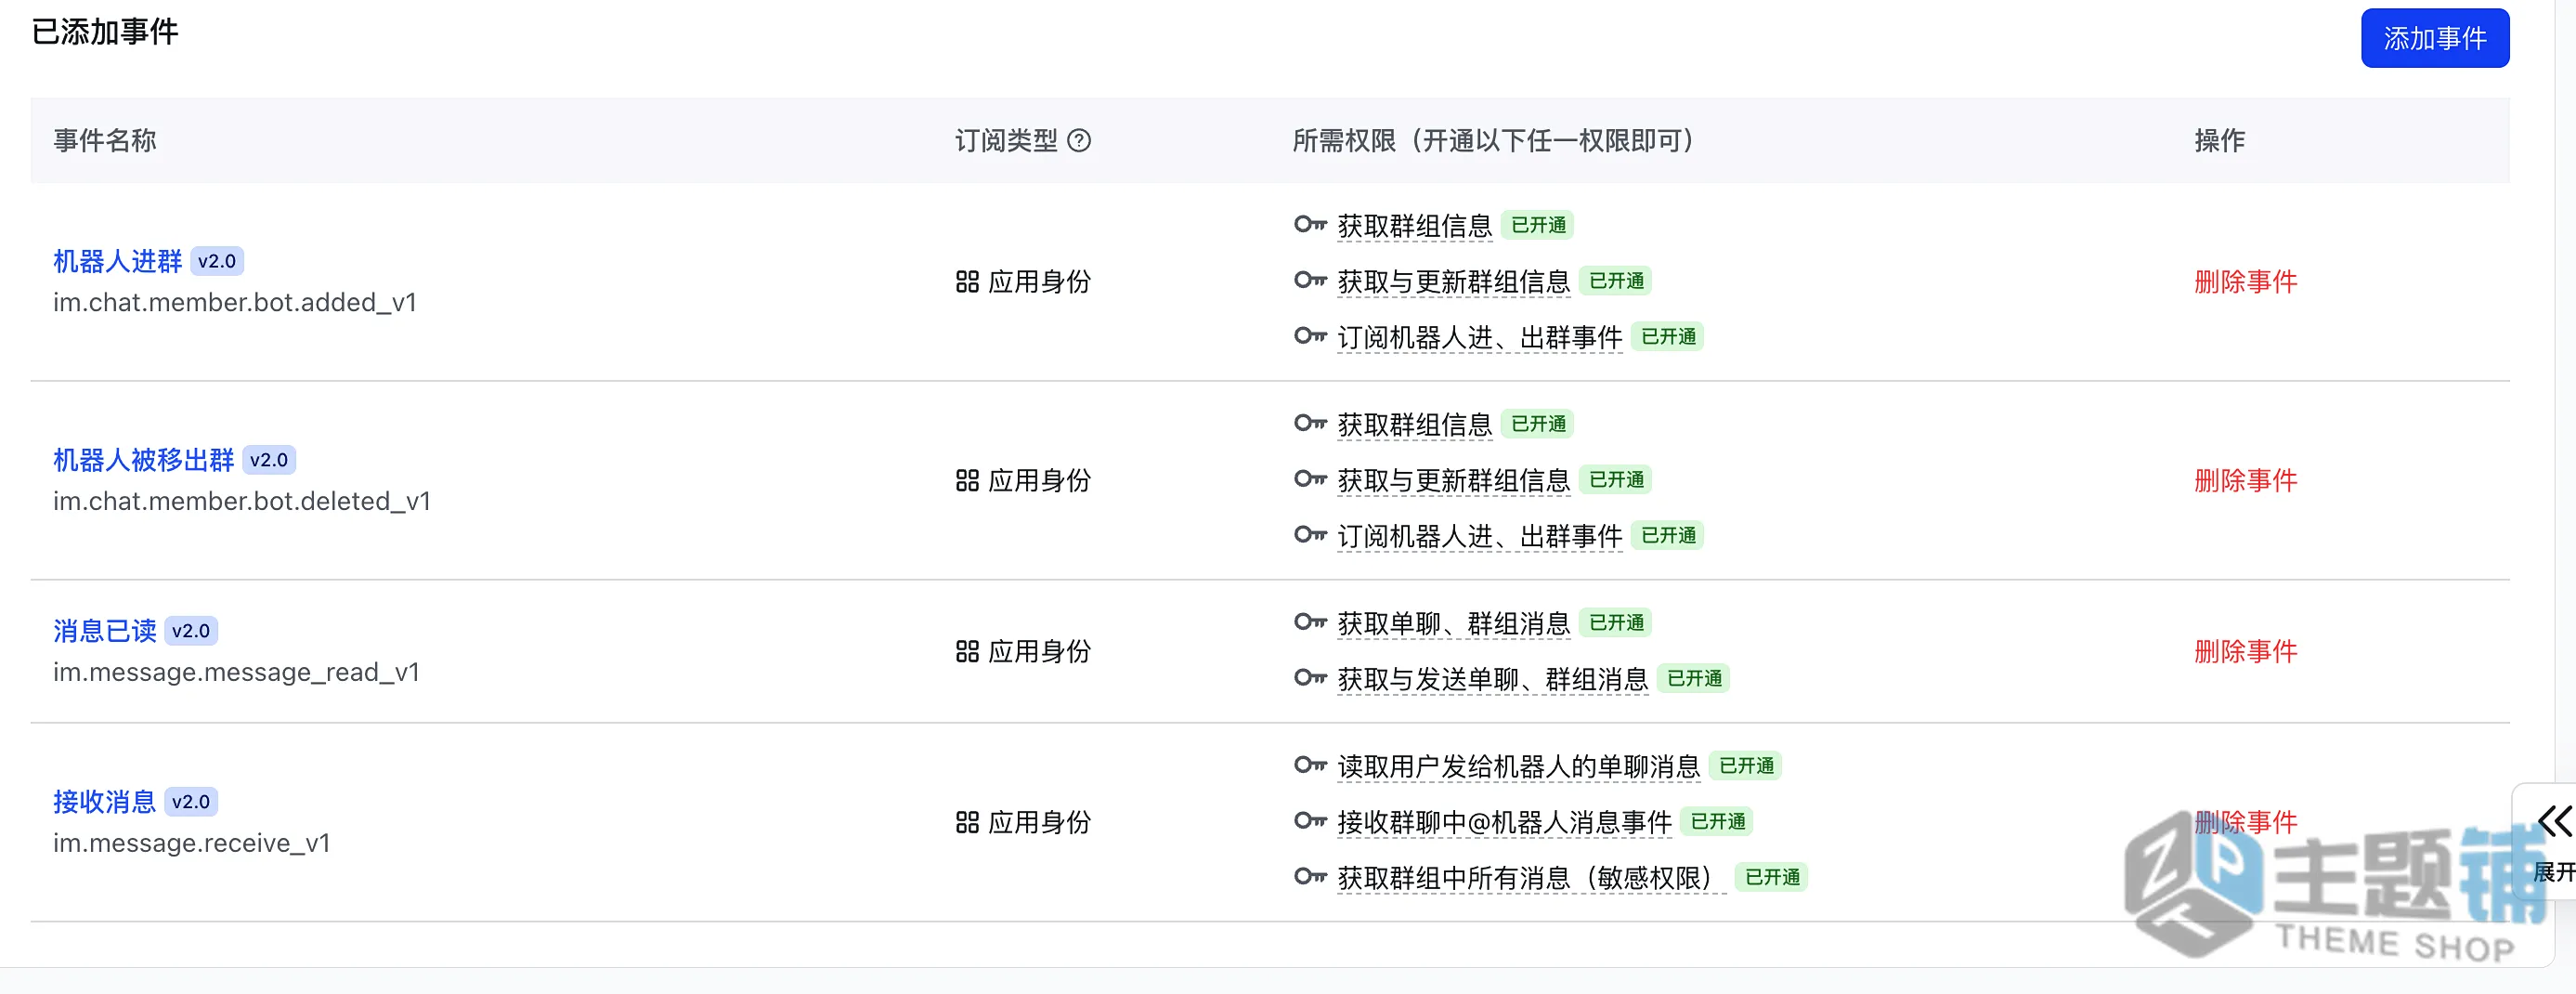
Task: Click key icon beside 订阅机器人进、出群事件 in 机器人被移出群 row
Action: (x=1310, y=535)
